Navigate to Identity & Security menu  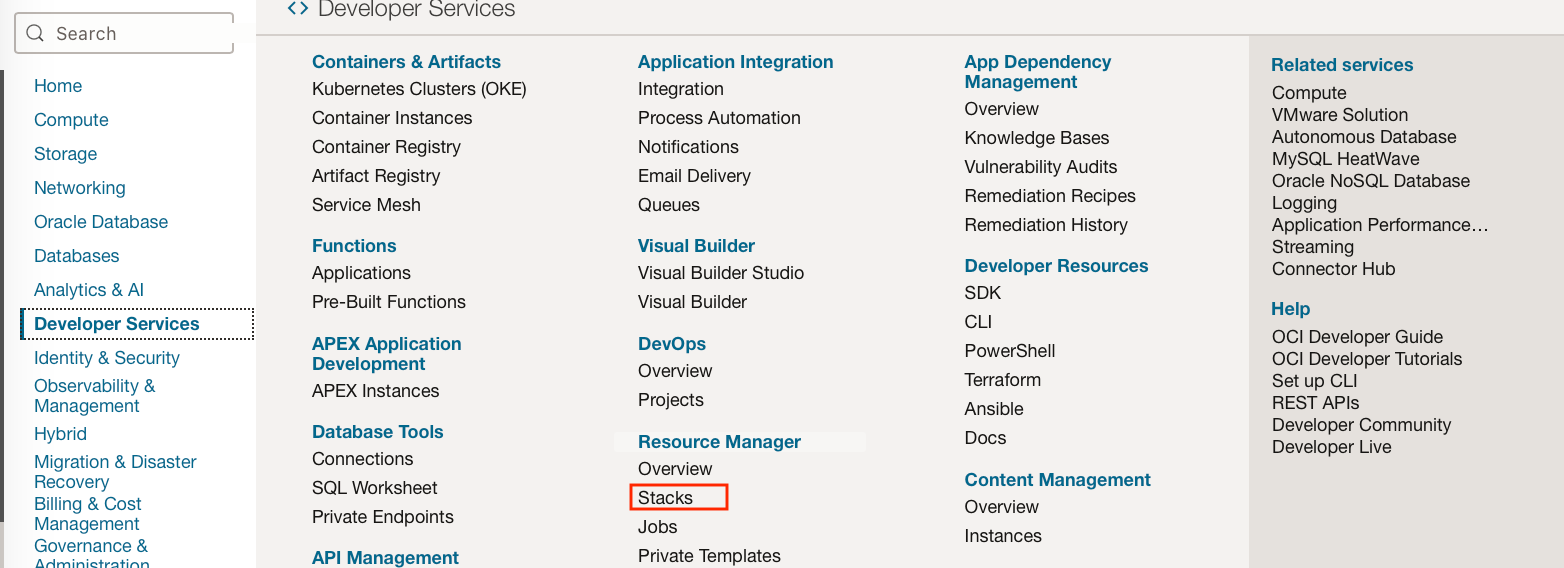[107, 358]
